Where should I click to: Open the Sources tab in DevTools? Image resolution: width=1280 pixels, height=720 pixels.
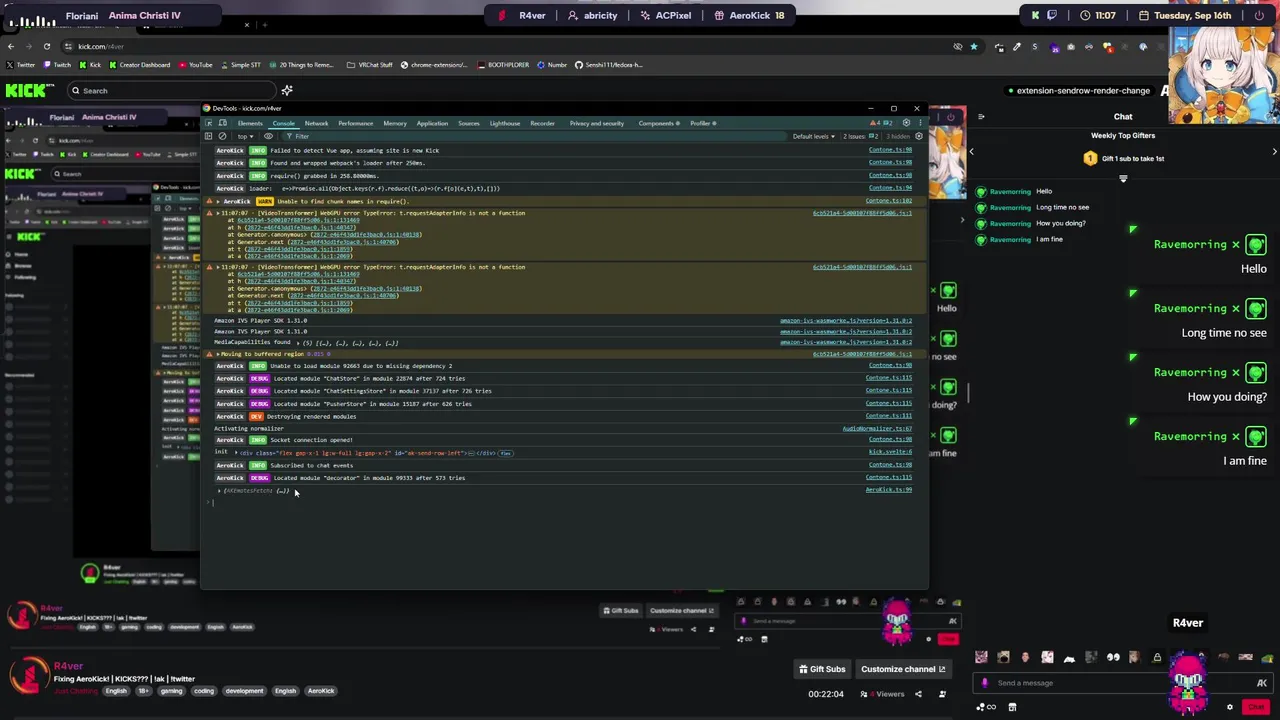pos(468,123)
